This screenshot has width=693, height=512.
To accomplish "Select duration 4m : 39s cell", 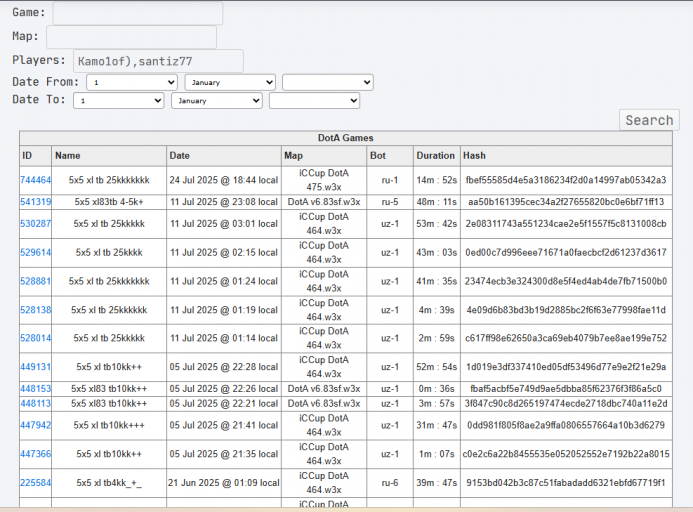I will coord(437,310).
